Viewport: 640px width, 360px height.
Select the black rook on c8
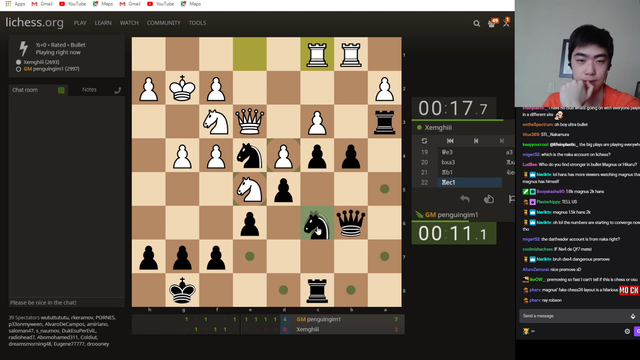[317, 290]
